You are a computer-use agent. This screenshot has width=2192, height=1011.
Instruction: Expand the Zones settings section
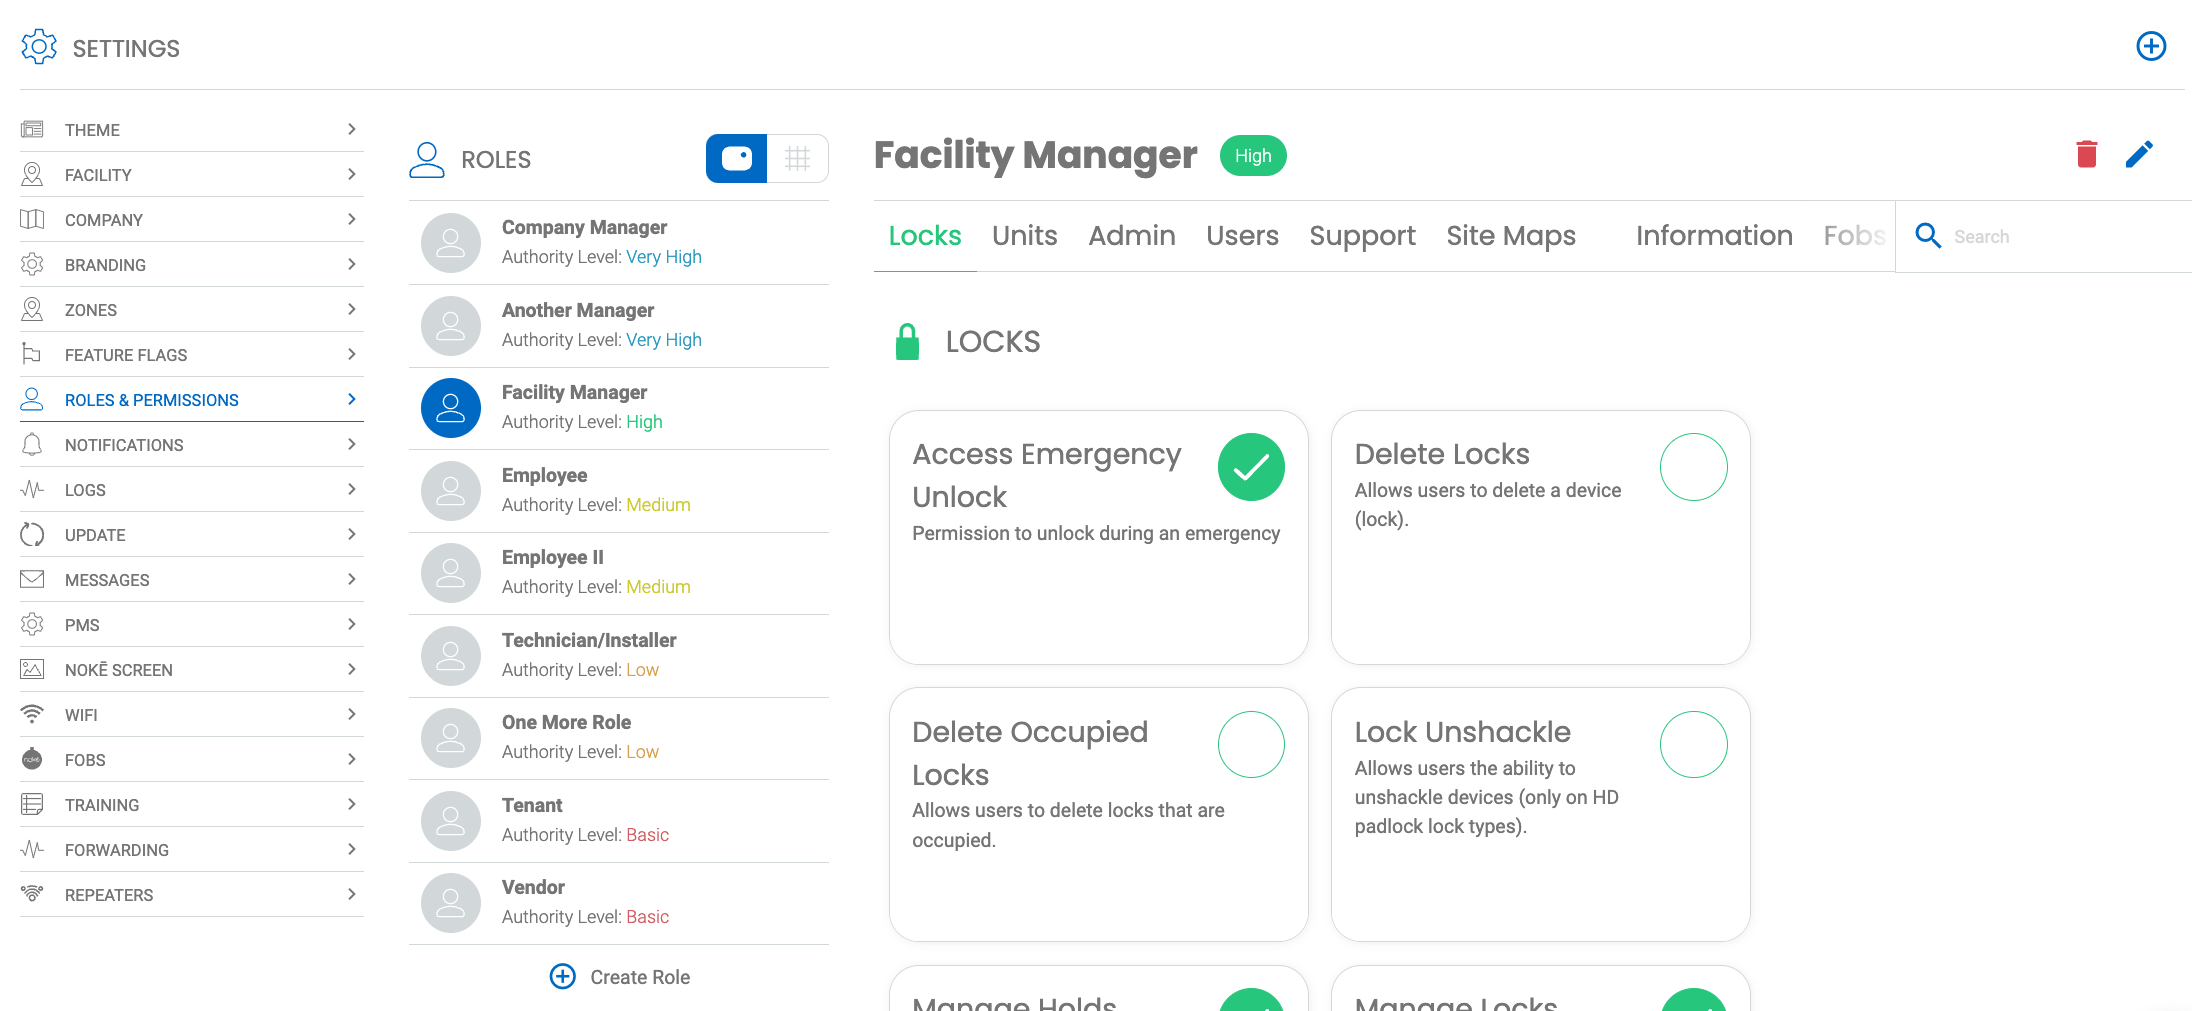tap(351, 309)
